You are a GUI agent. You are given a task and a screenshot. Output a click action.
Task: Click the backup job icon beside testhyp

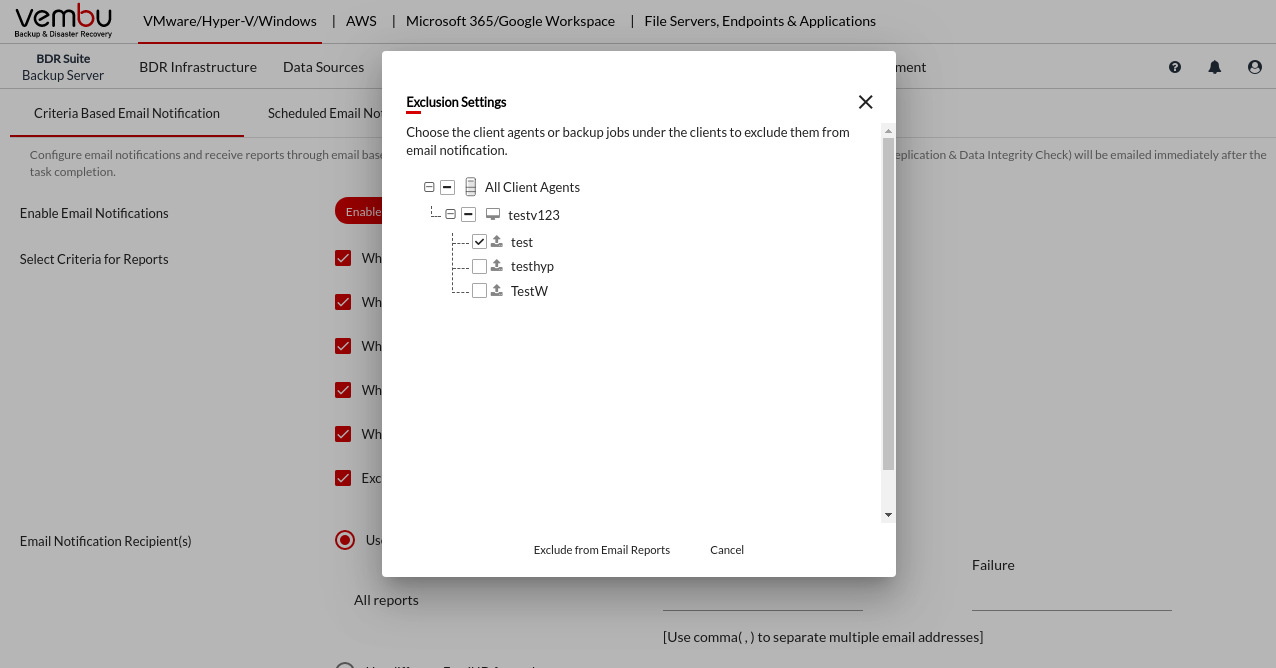click(497, 266)
